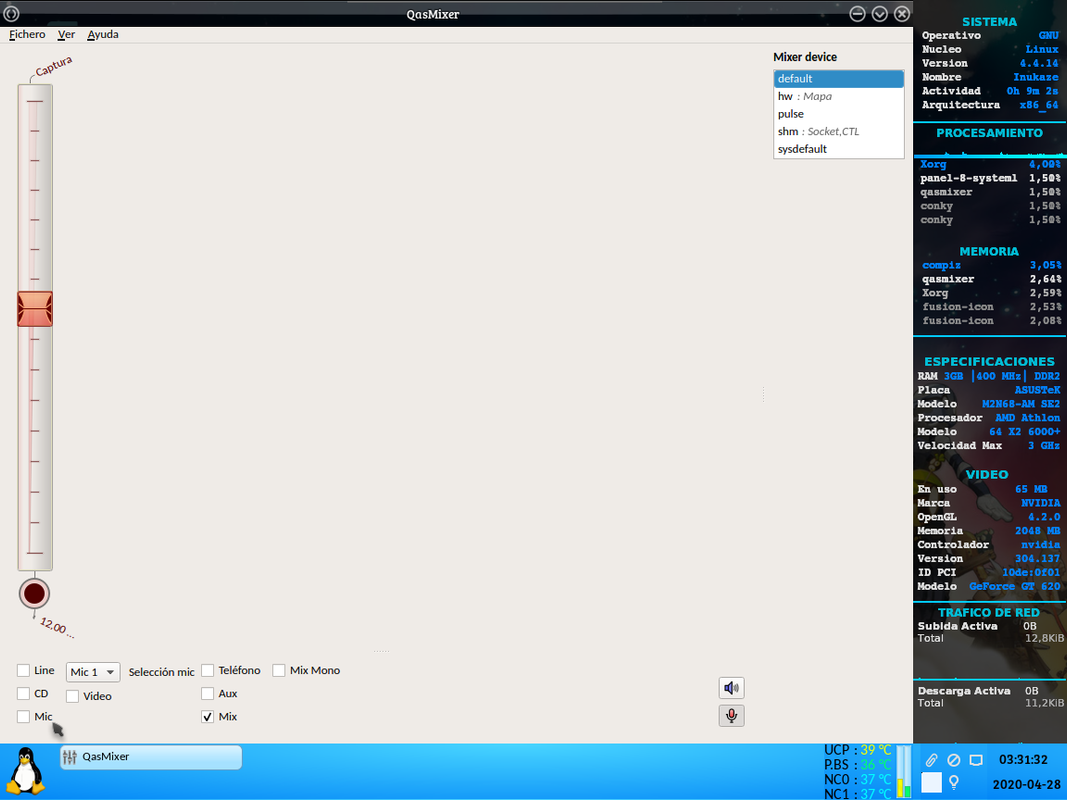
Task: Click the display screen tray icon
Action: 976,760
